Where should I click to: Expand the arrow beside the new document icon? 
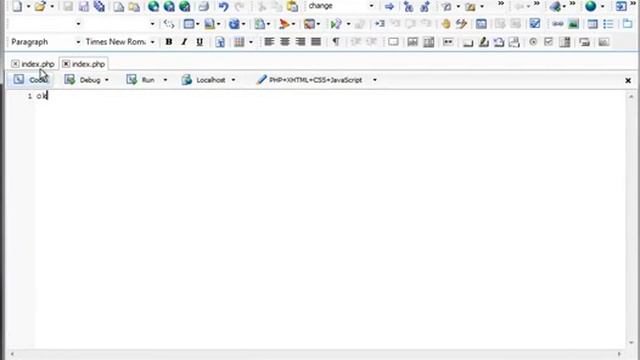click(28, 6)
